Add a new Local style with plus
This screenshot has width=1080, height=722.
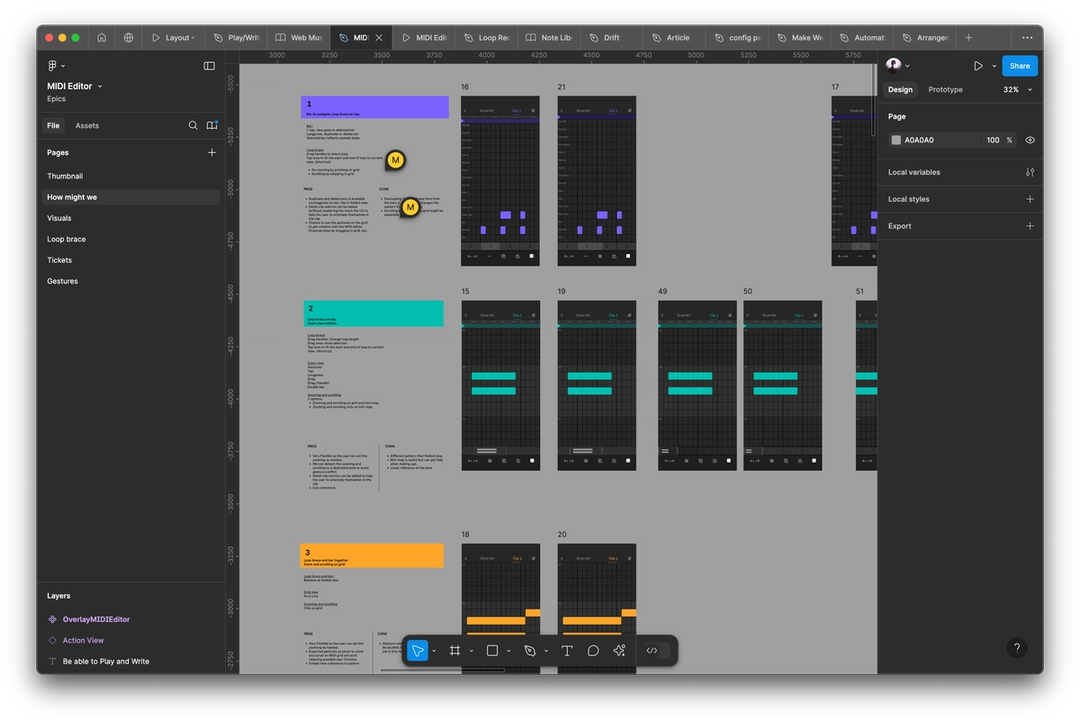(1030, 199)
